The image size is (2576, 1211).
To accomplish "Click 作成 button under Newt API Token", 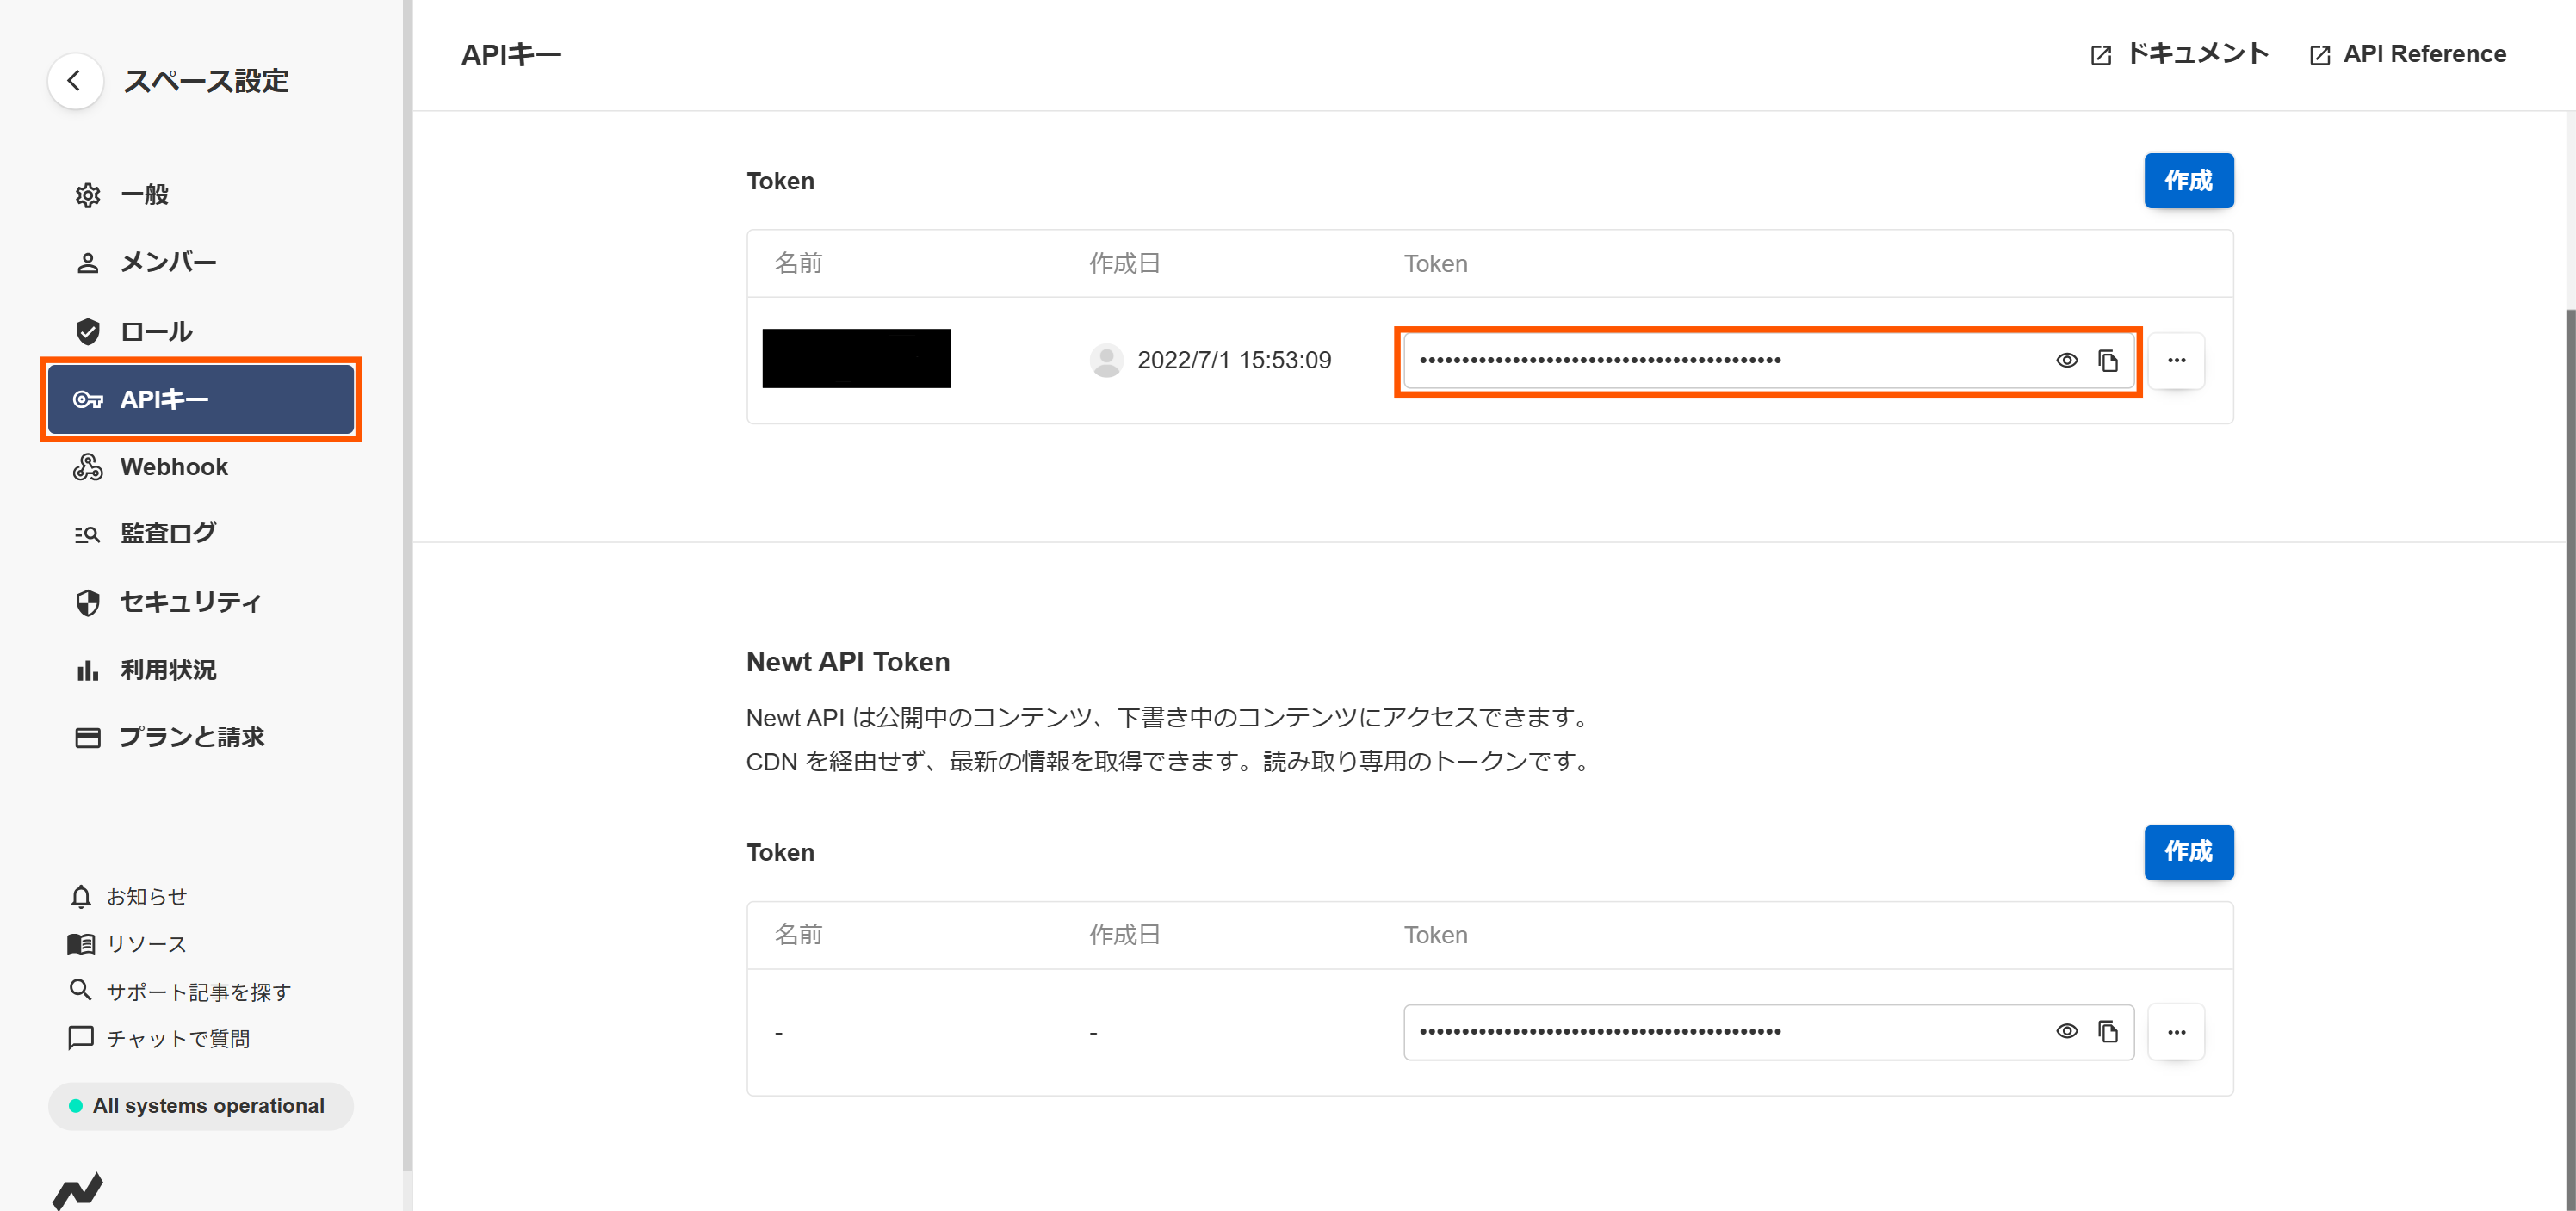I will tap(2189, 852).
